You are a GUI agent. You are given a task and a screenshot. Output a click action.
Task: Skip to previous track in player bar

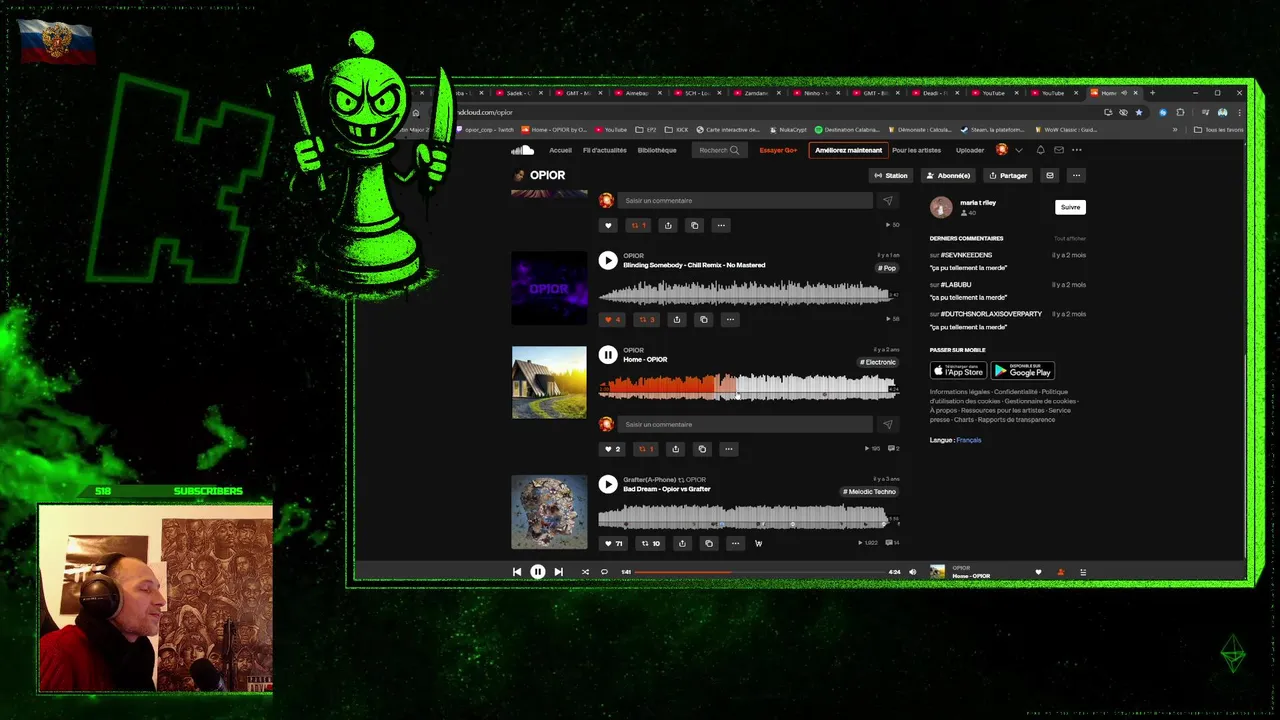click(x=517, y=572)
